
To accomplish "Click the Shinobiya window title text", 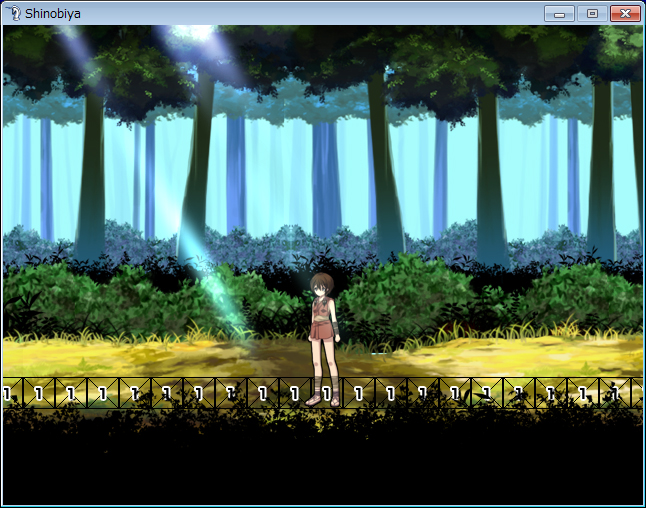I will (x=53, y=14).
